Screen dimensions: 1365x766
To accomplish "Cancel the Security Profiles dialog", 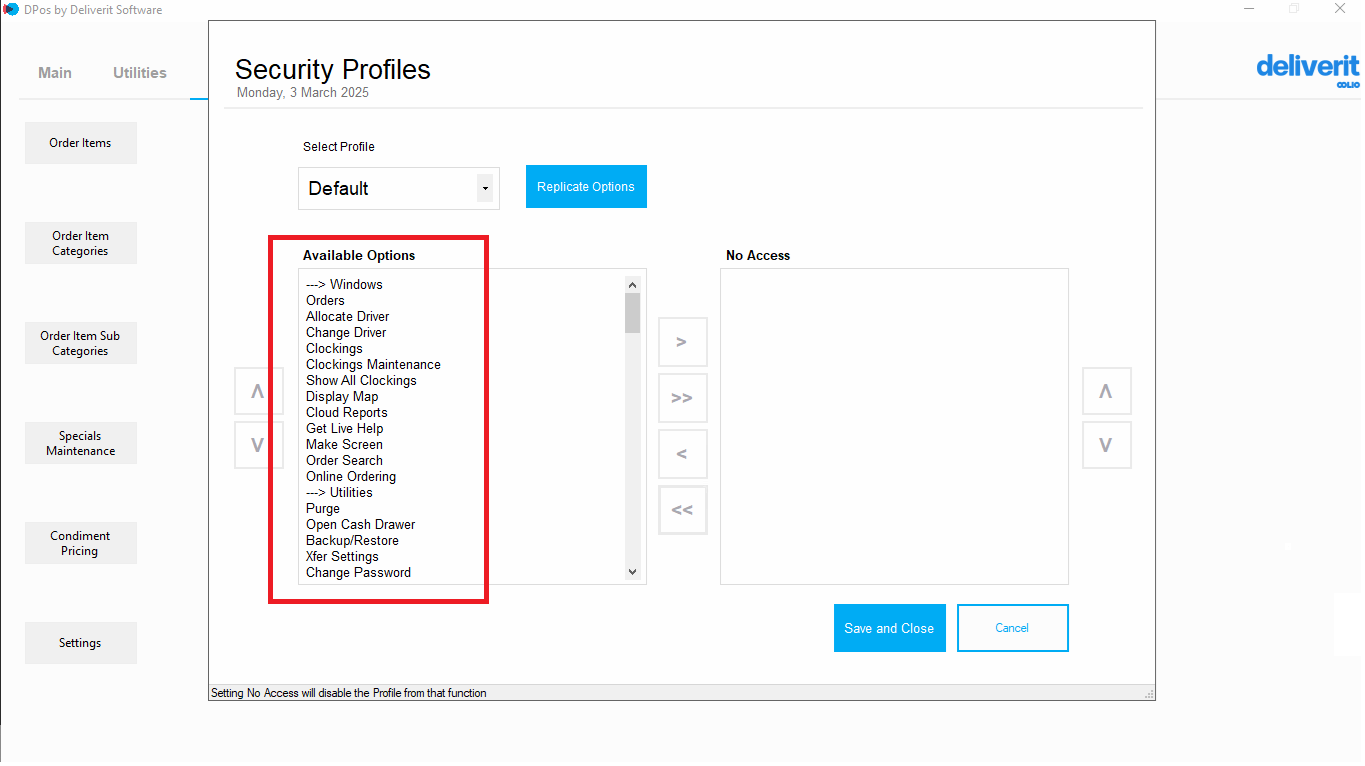I will point(1012,628).
